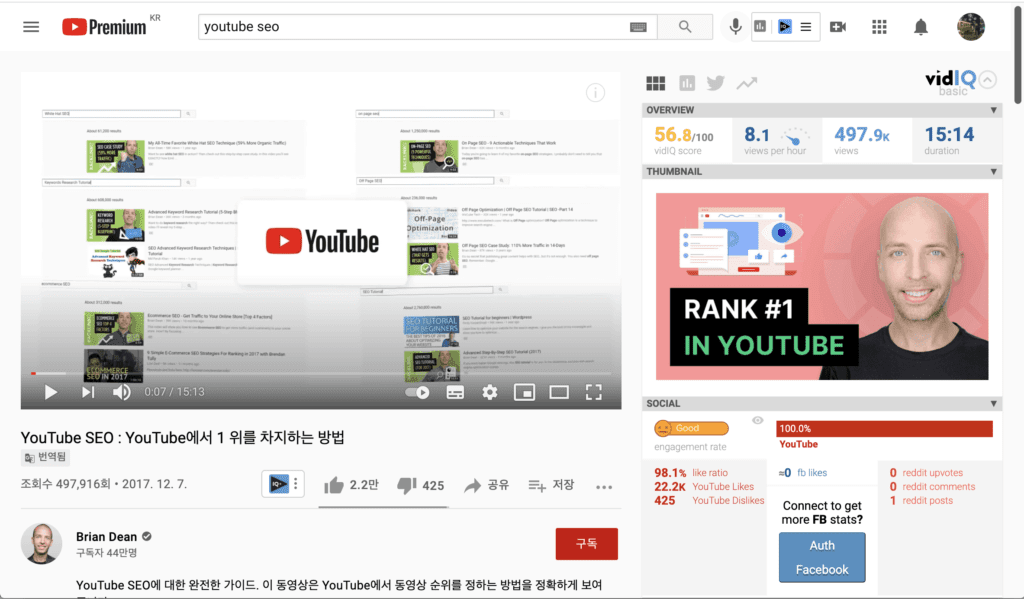The height and width of the screenshot is (599, 1024).
Task: Open the hamburger guide menu
Action: [31, 27]
